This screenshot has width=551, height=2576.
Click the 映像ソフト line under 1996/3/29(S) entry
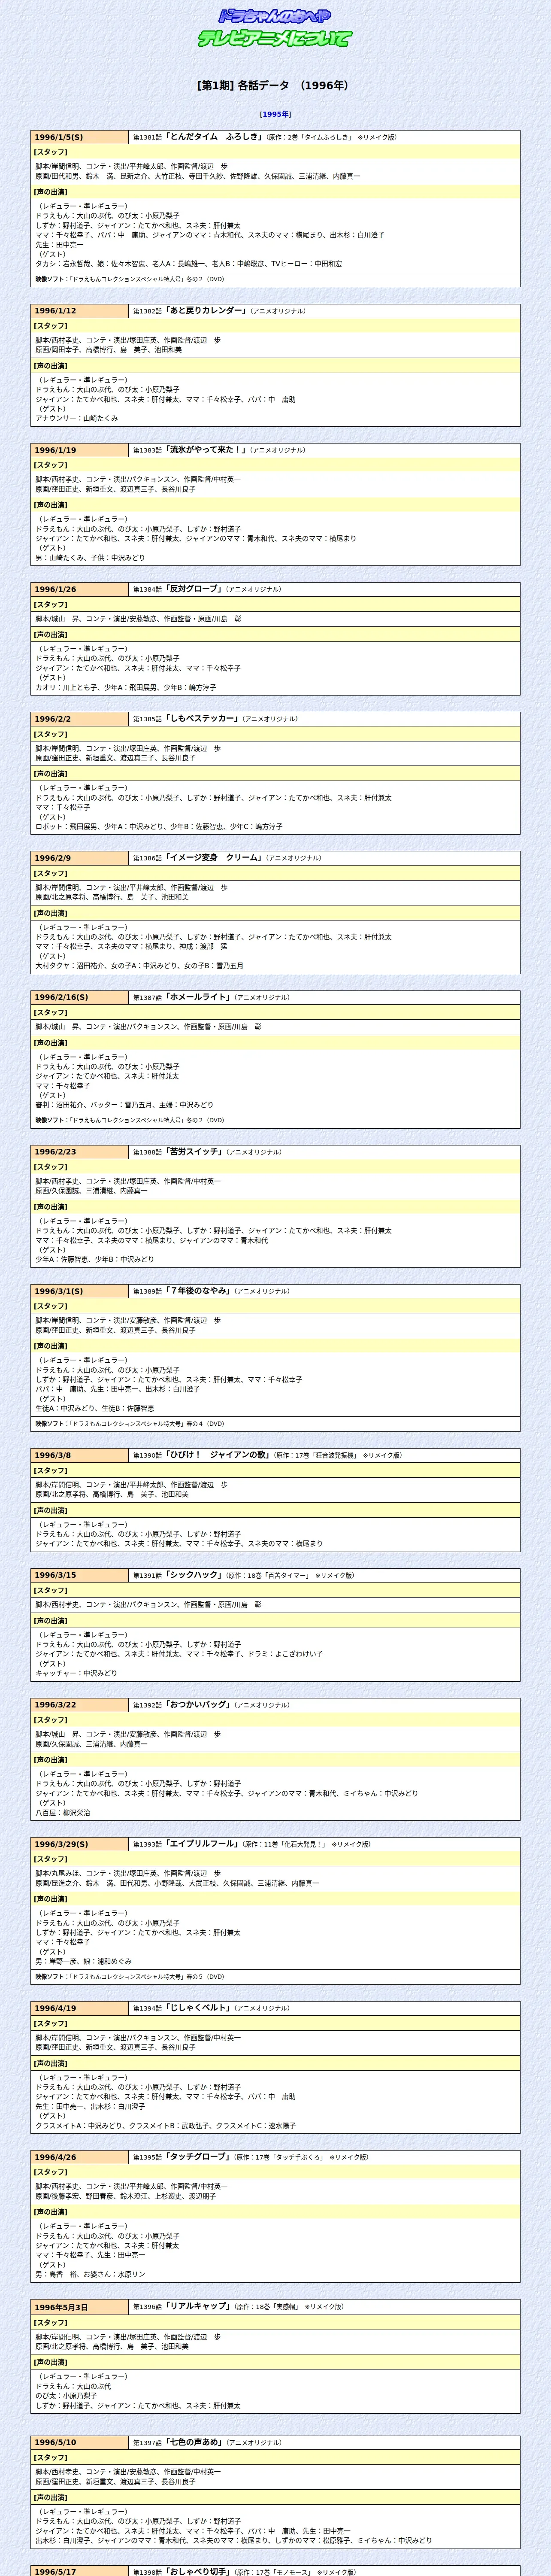[275, 1977]
